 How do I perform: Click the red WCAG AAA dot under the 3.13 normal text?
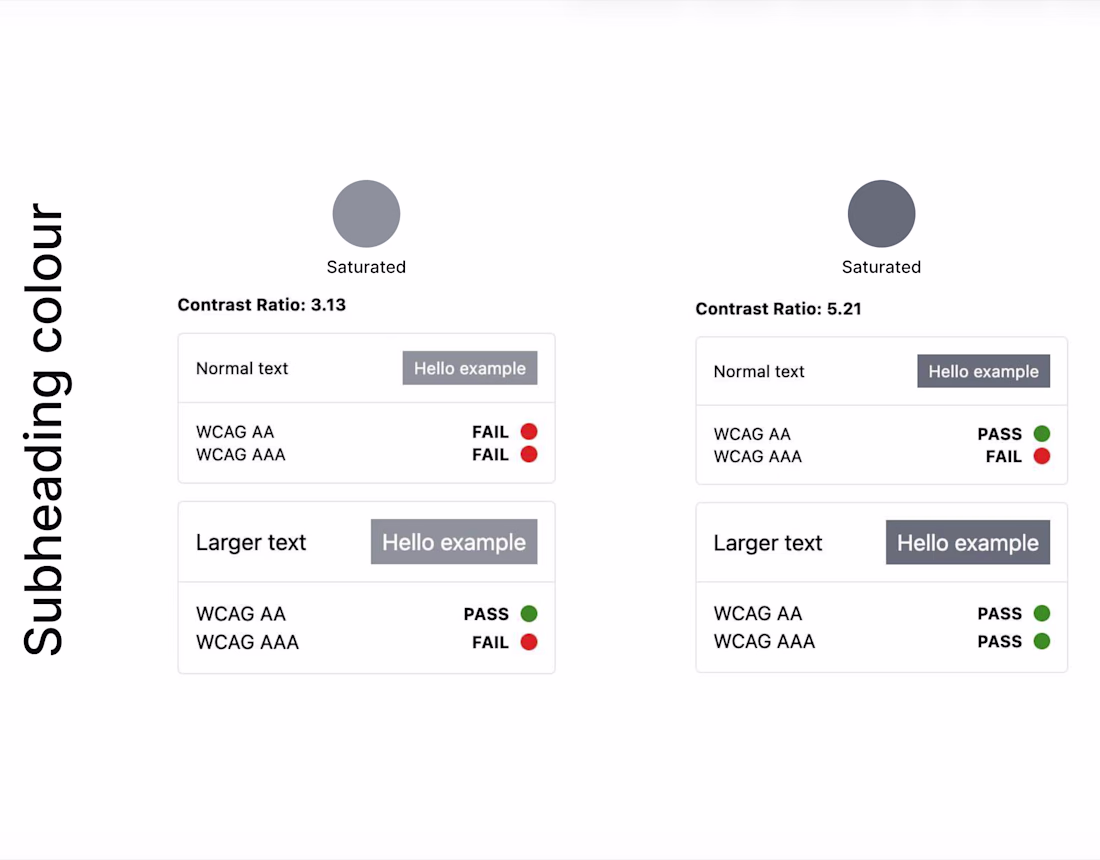[529, 455]
